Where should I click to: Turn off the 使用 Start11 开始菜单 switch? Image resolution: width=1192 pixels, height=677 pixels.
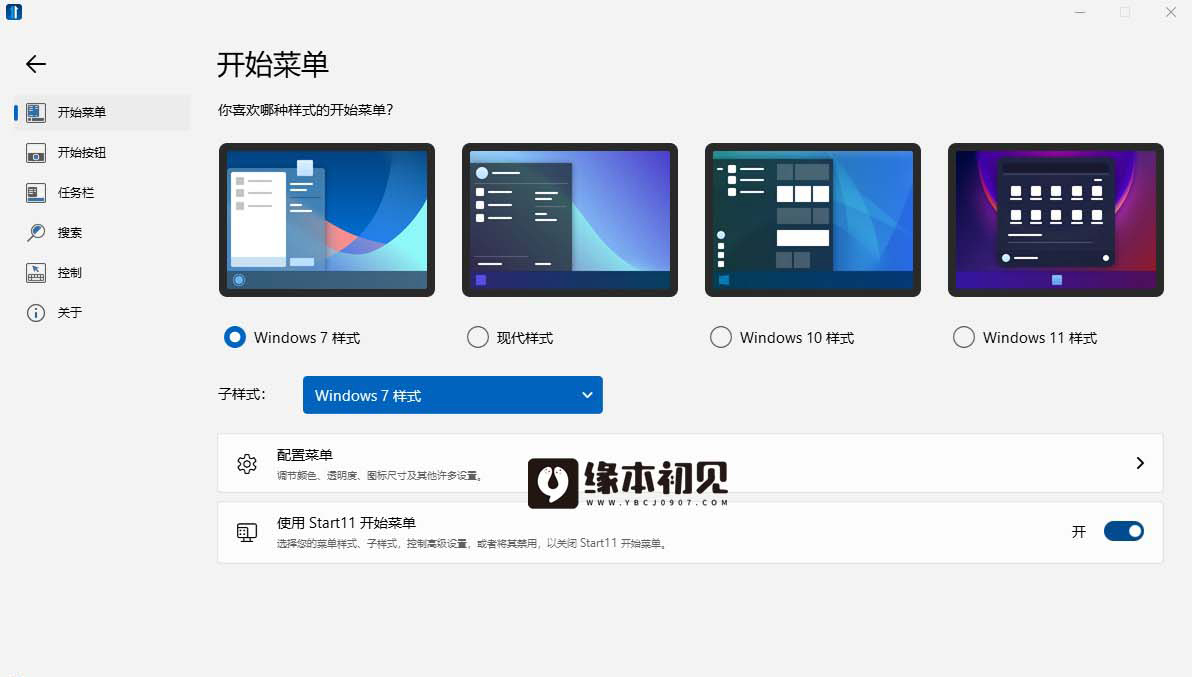[x=1124, y=531]
